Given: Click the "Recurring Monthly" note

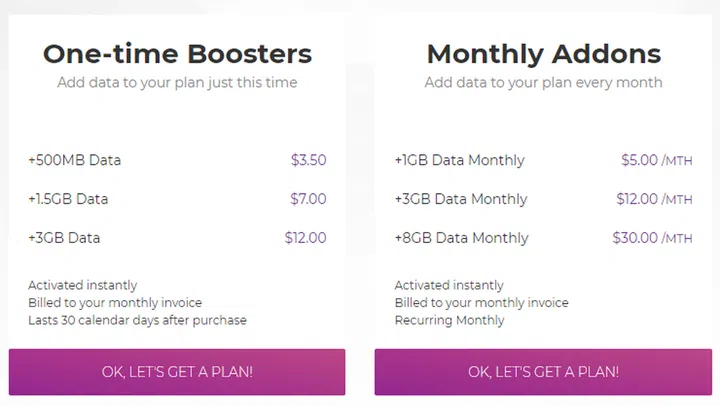Looking at the screenshot, I should tap(449, 320).
